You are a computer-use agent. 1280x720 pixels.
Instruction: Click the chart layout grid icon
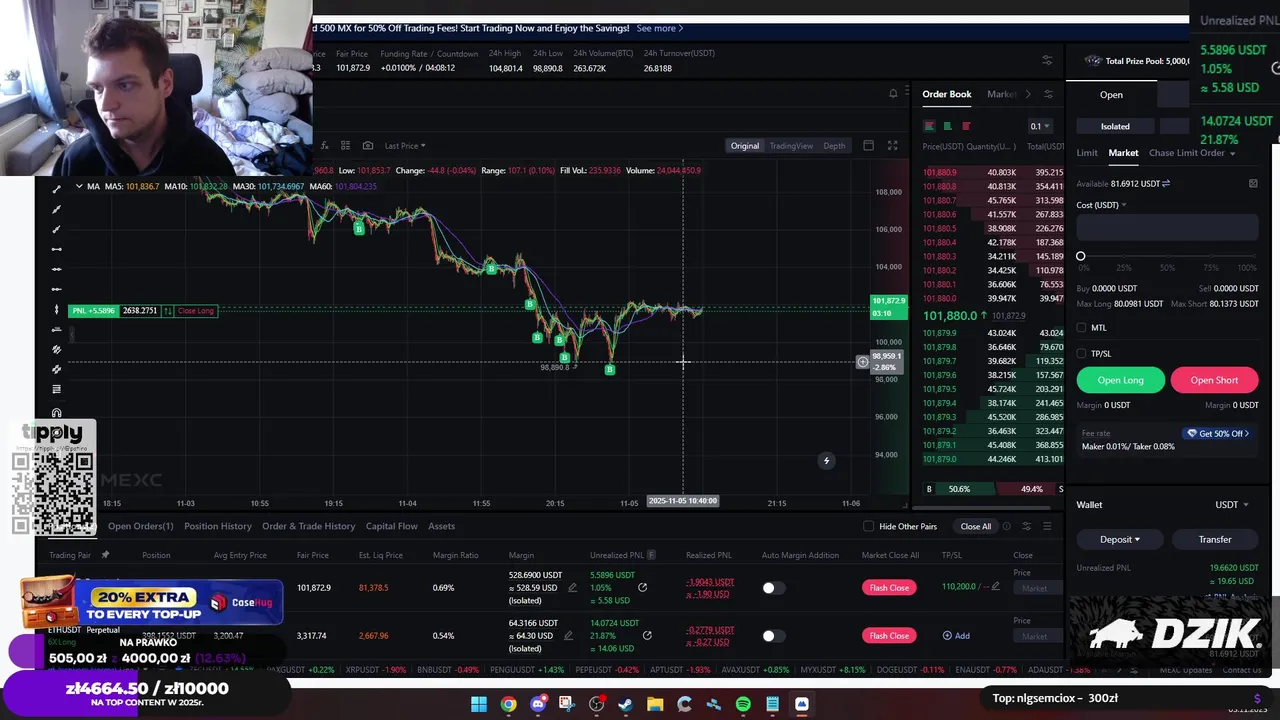pyautogui.click(x=345, y=146)
